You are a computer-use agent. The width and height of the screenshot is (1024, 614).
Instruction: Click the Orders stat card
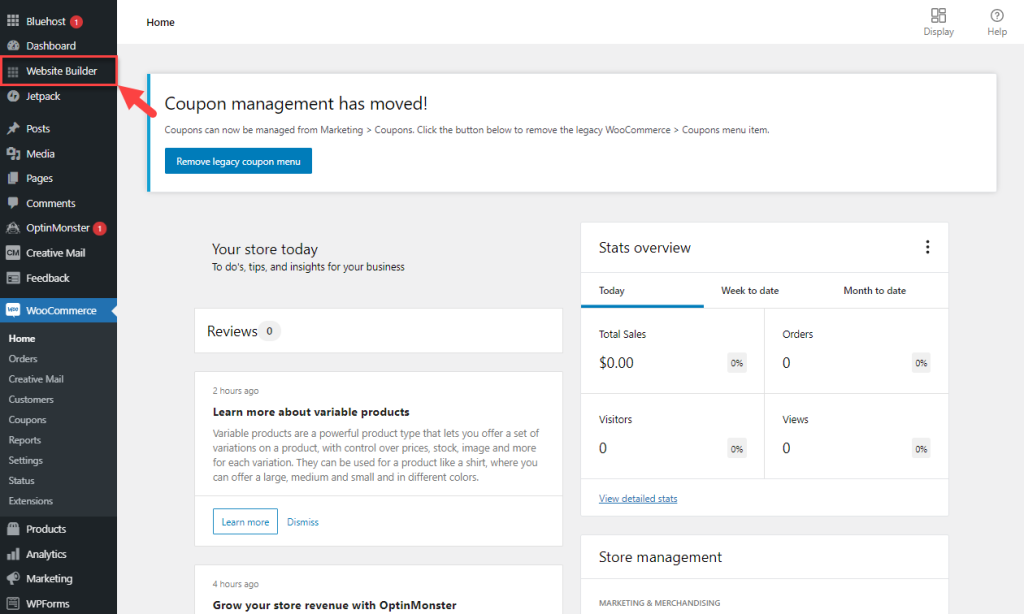click(856, 351)
